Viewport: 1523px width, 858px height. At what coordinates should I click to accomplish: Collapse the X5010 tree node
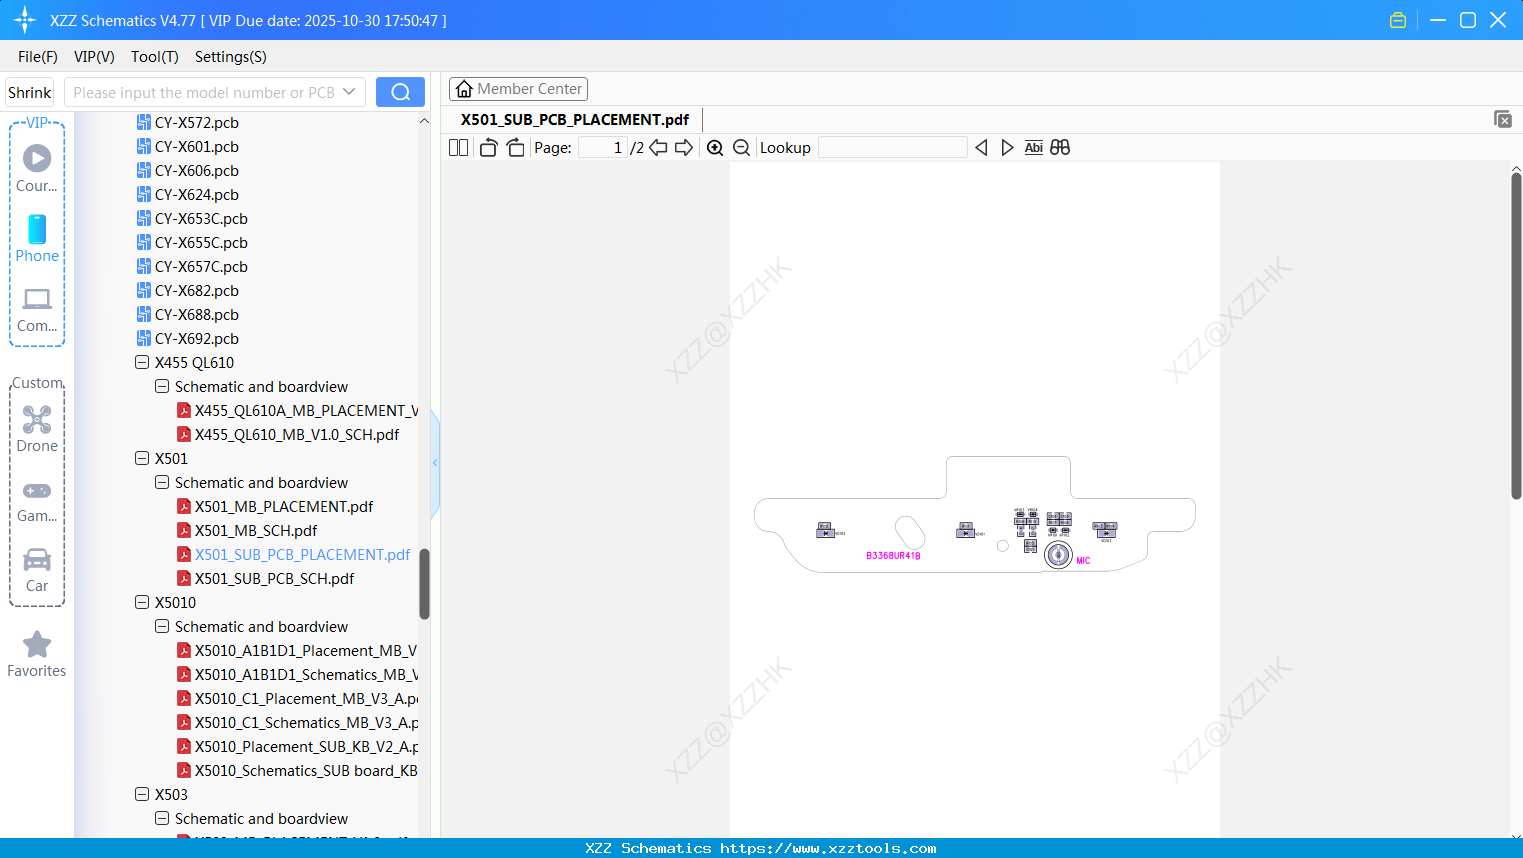[142, 602]
